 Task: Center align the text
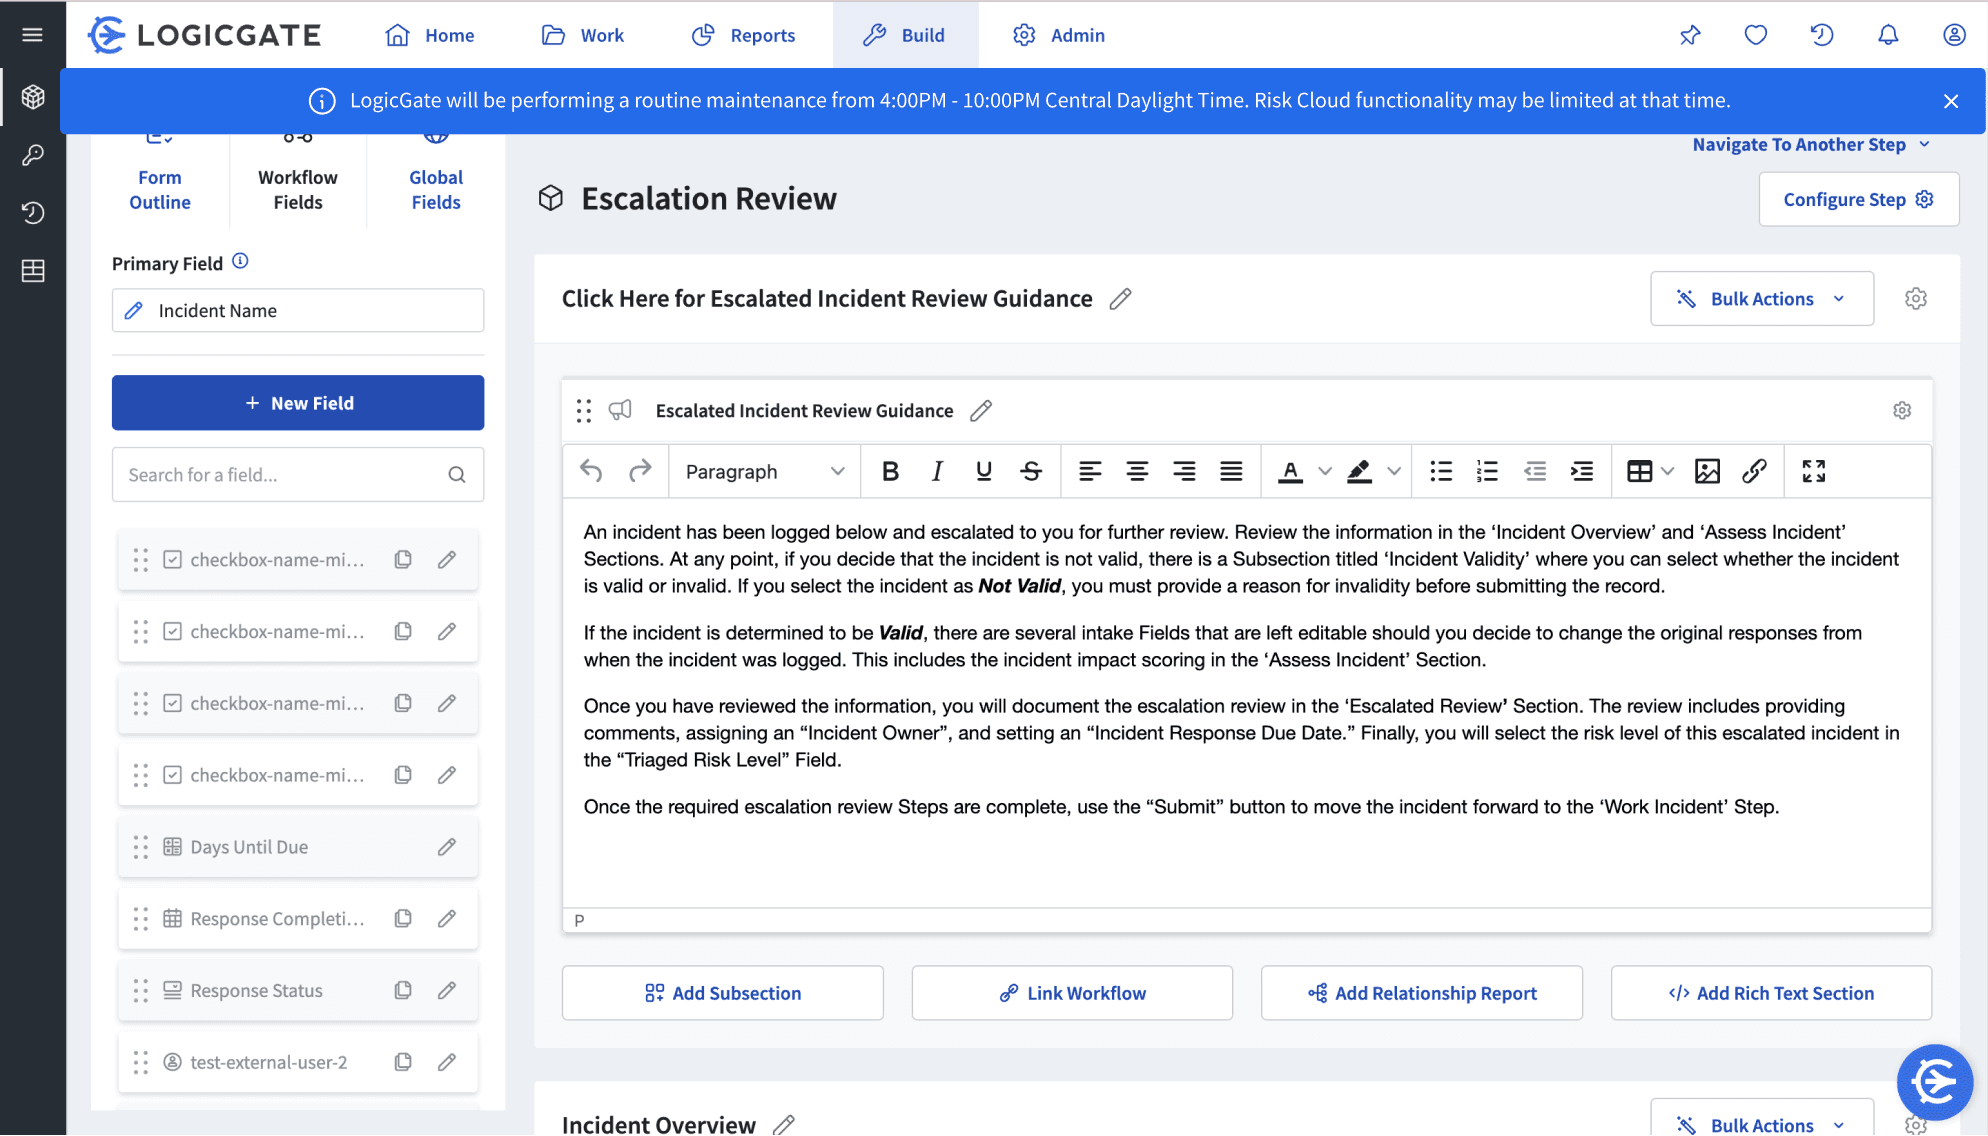point(1137,471)
